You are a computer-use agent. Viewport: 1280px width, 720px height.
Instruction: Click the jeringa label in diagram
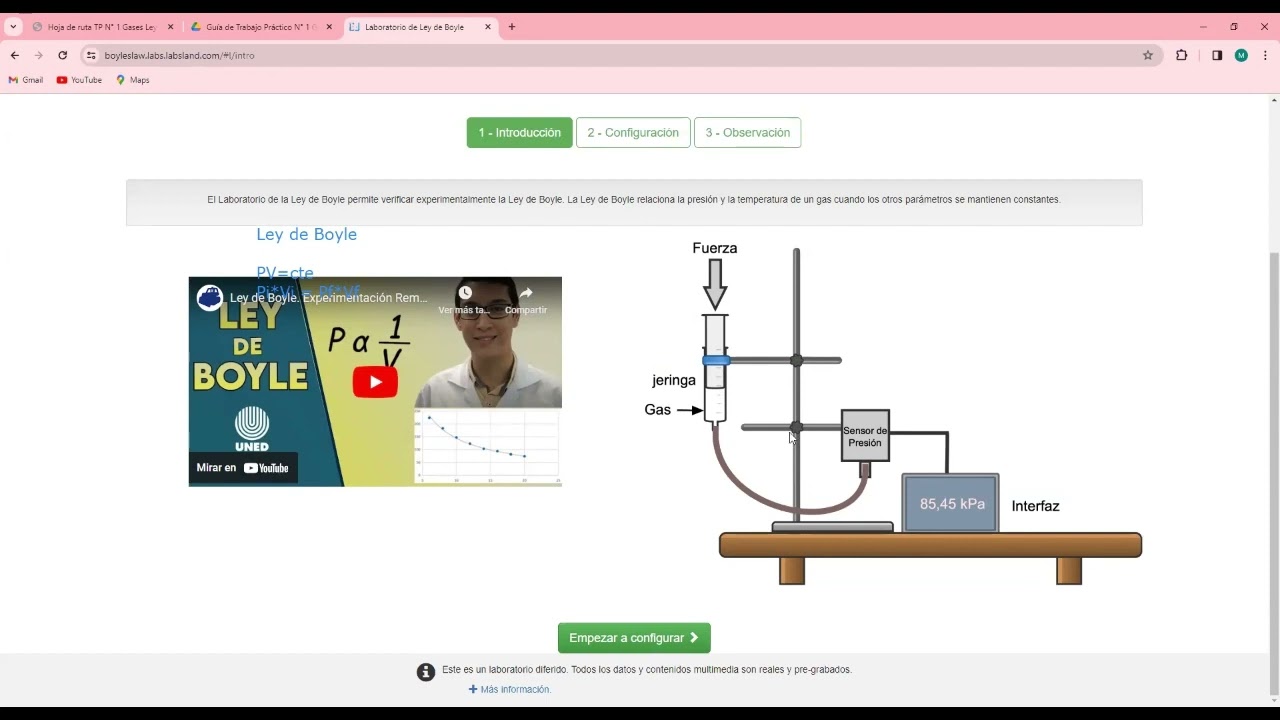tap(673, 380)
